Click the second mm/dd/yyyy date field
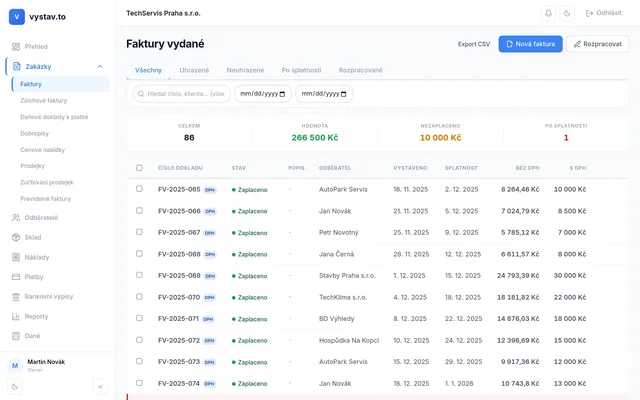This screenshot has height=400, width=640. 324,94
